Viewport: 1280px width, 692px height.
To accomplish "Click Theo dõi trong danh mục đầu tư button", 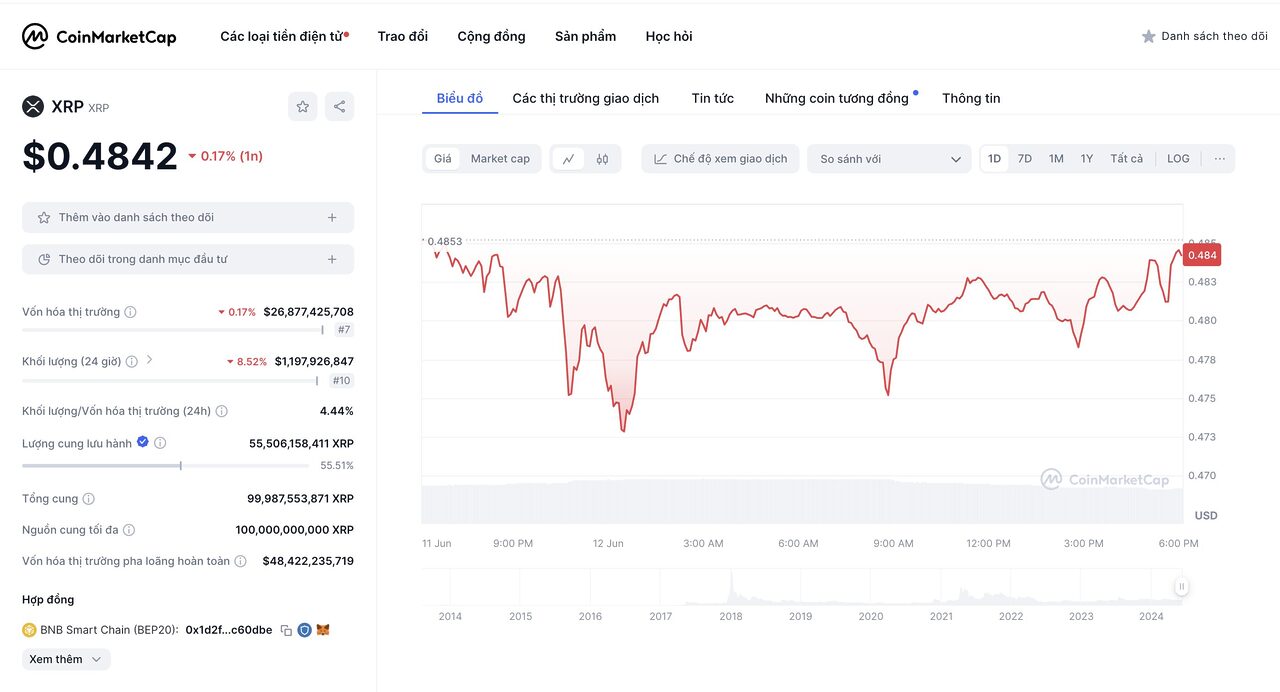I will point(188,260).
